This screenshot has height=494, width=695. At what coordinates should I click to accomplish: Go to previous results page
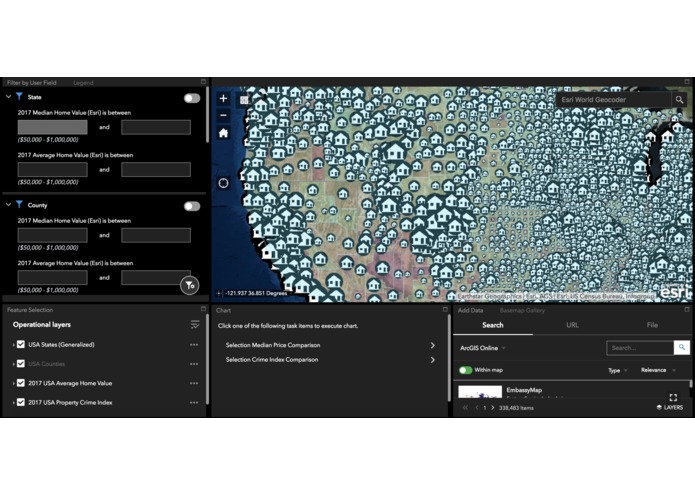(x=476, y=408)
